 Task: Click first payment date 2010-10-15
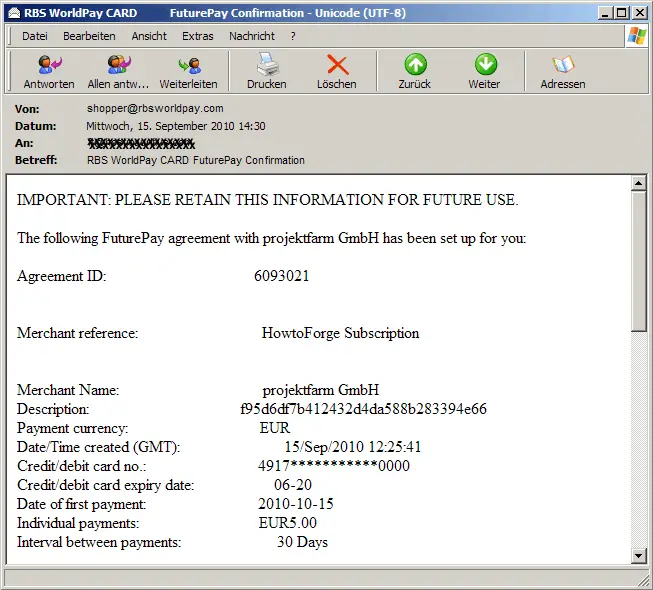click(x=296, y=504)
